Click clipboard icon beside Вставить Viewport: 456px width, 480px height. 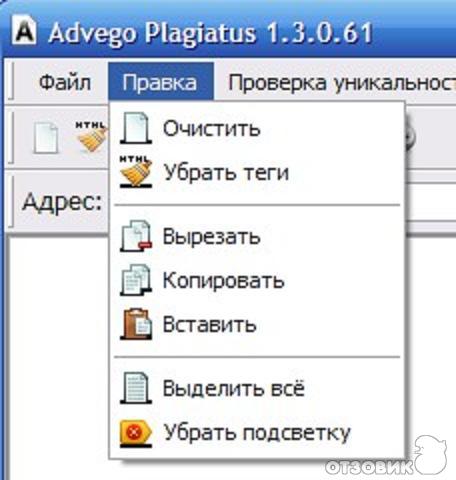136,324
